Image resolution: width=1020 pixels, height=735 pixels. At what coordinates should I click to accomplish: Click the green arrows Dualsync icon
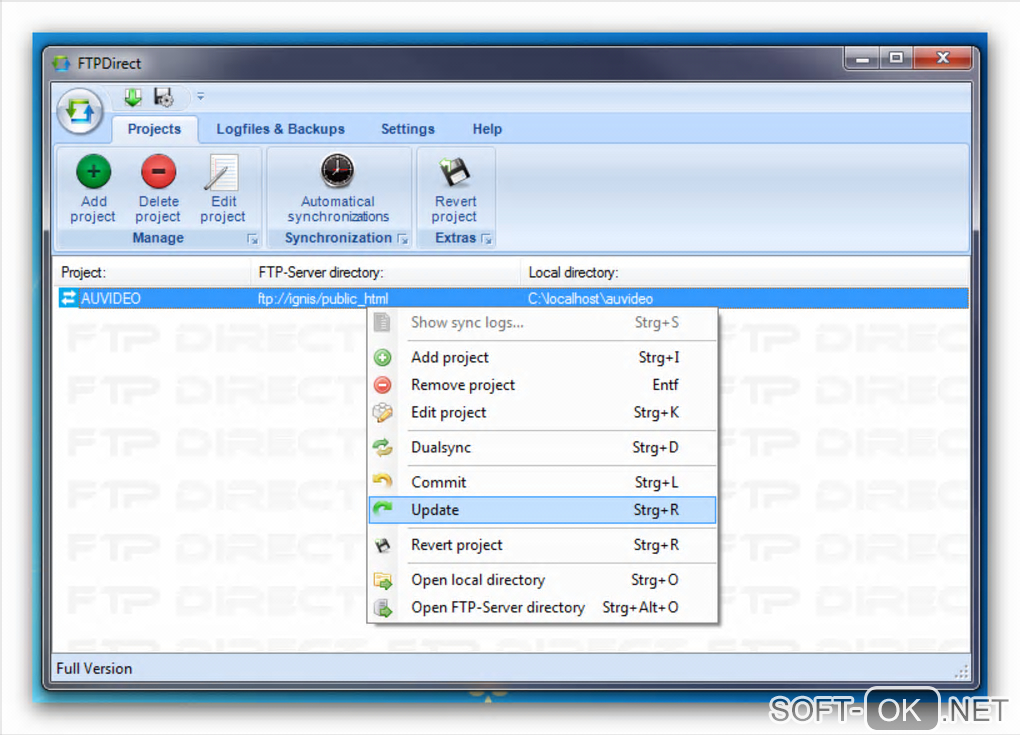click(382, 448)
